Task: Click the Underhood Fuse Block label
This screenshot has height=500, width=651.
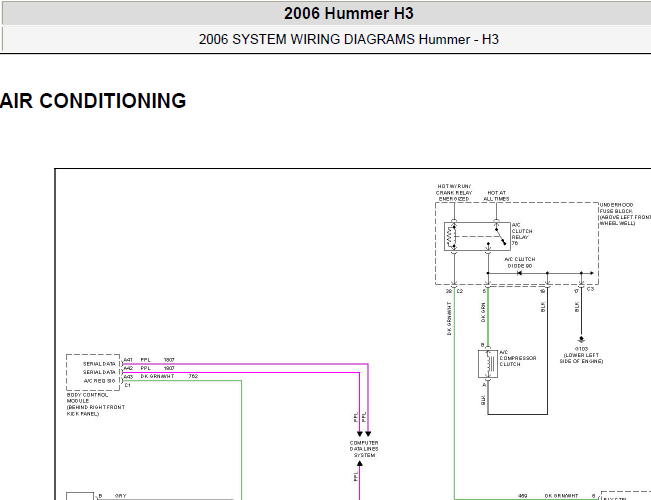Action: 625,214
